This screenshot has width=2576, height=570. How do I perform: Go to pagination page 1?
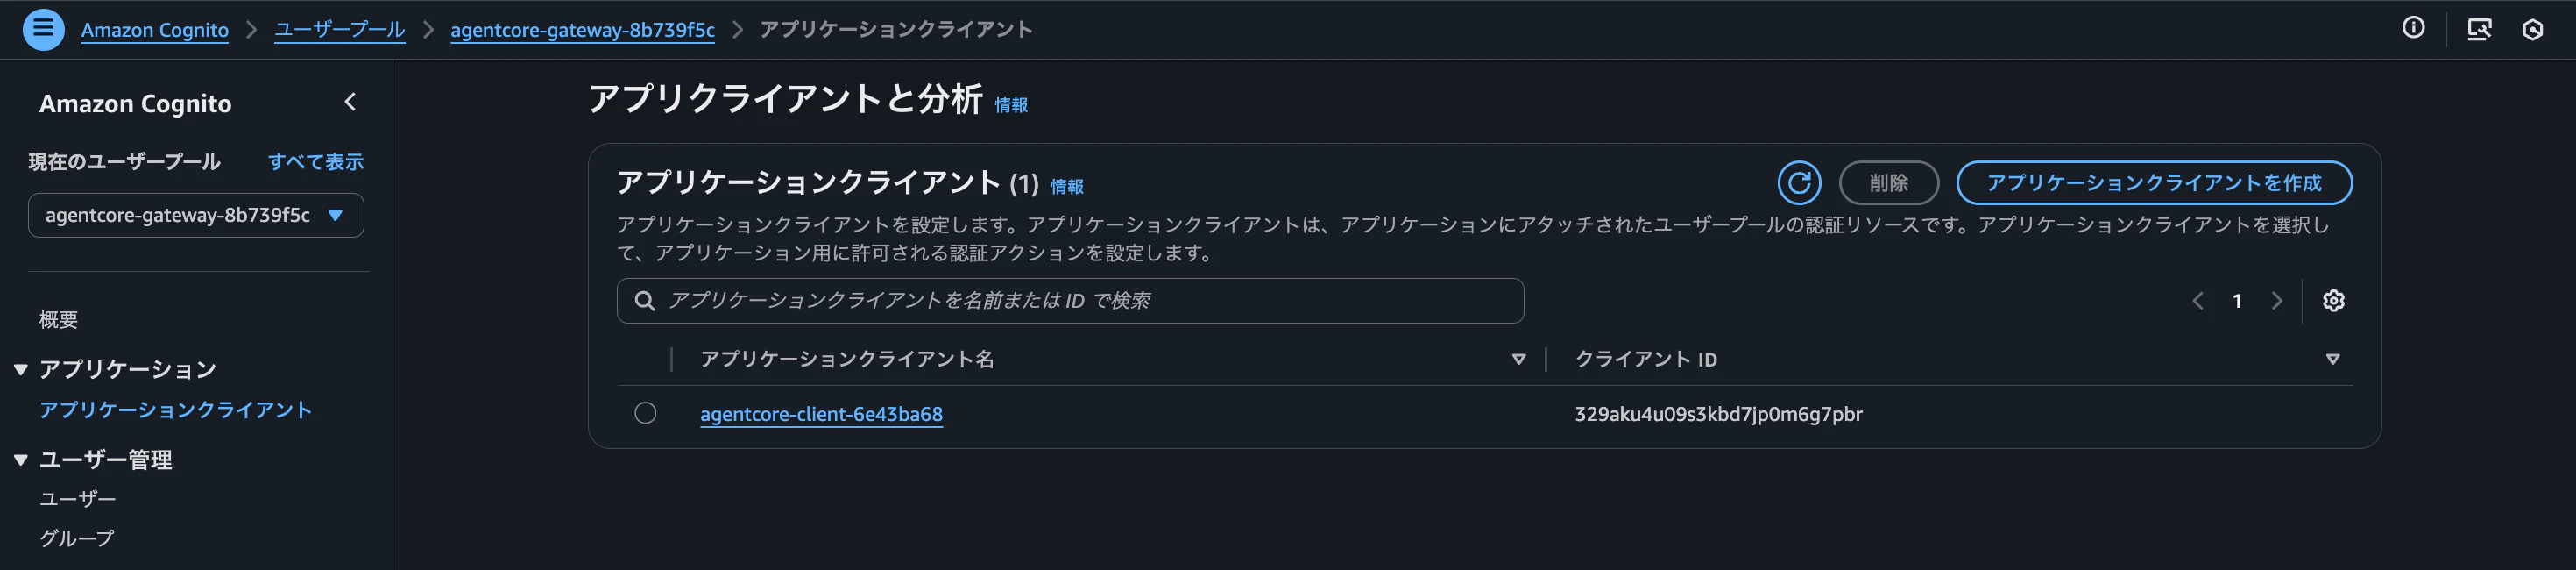pos(2237,300)
